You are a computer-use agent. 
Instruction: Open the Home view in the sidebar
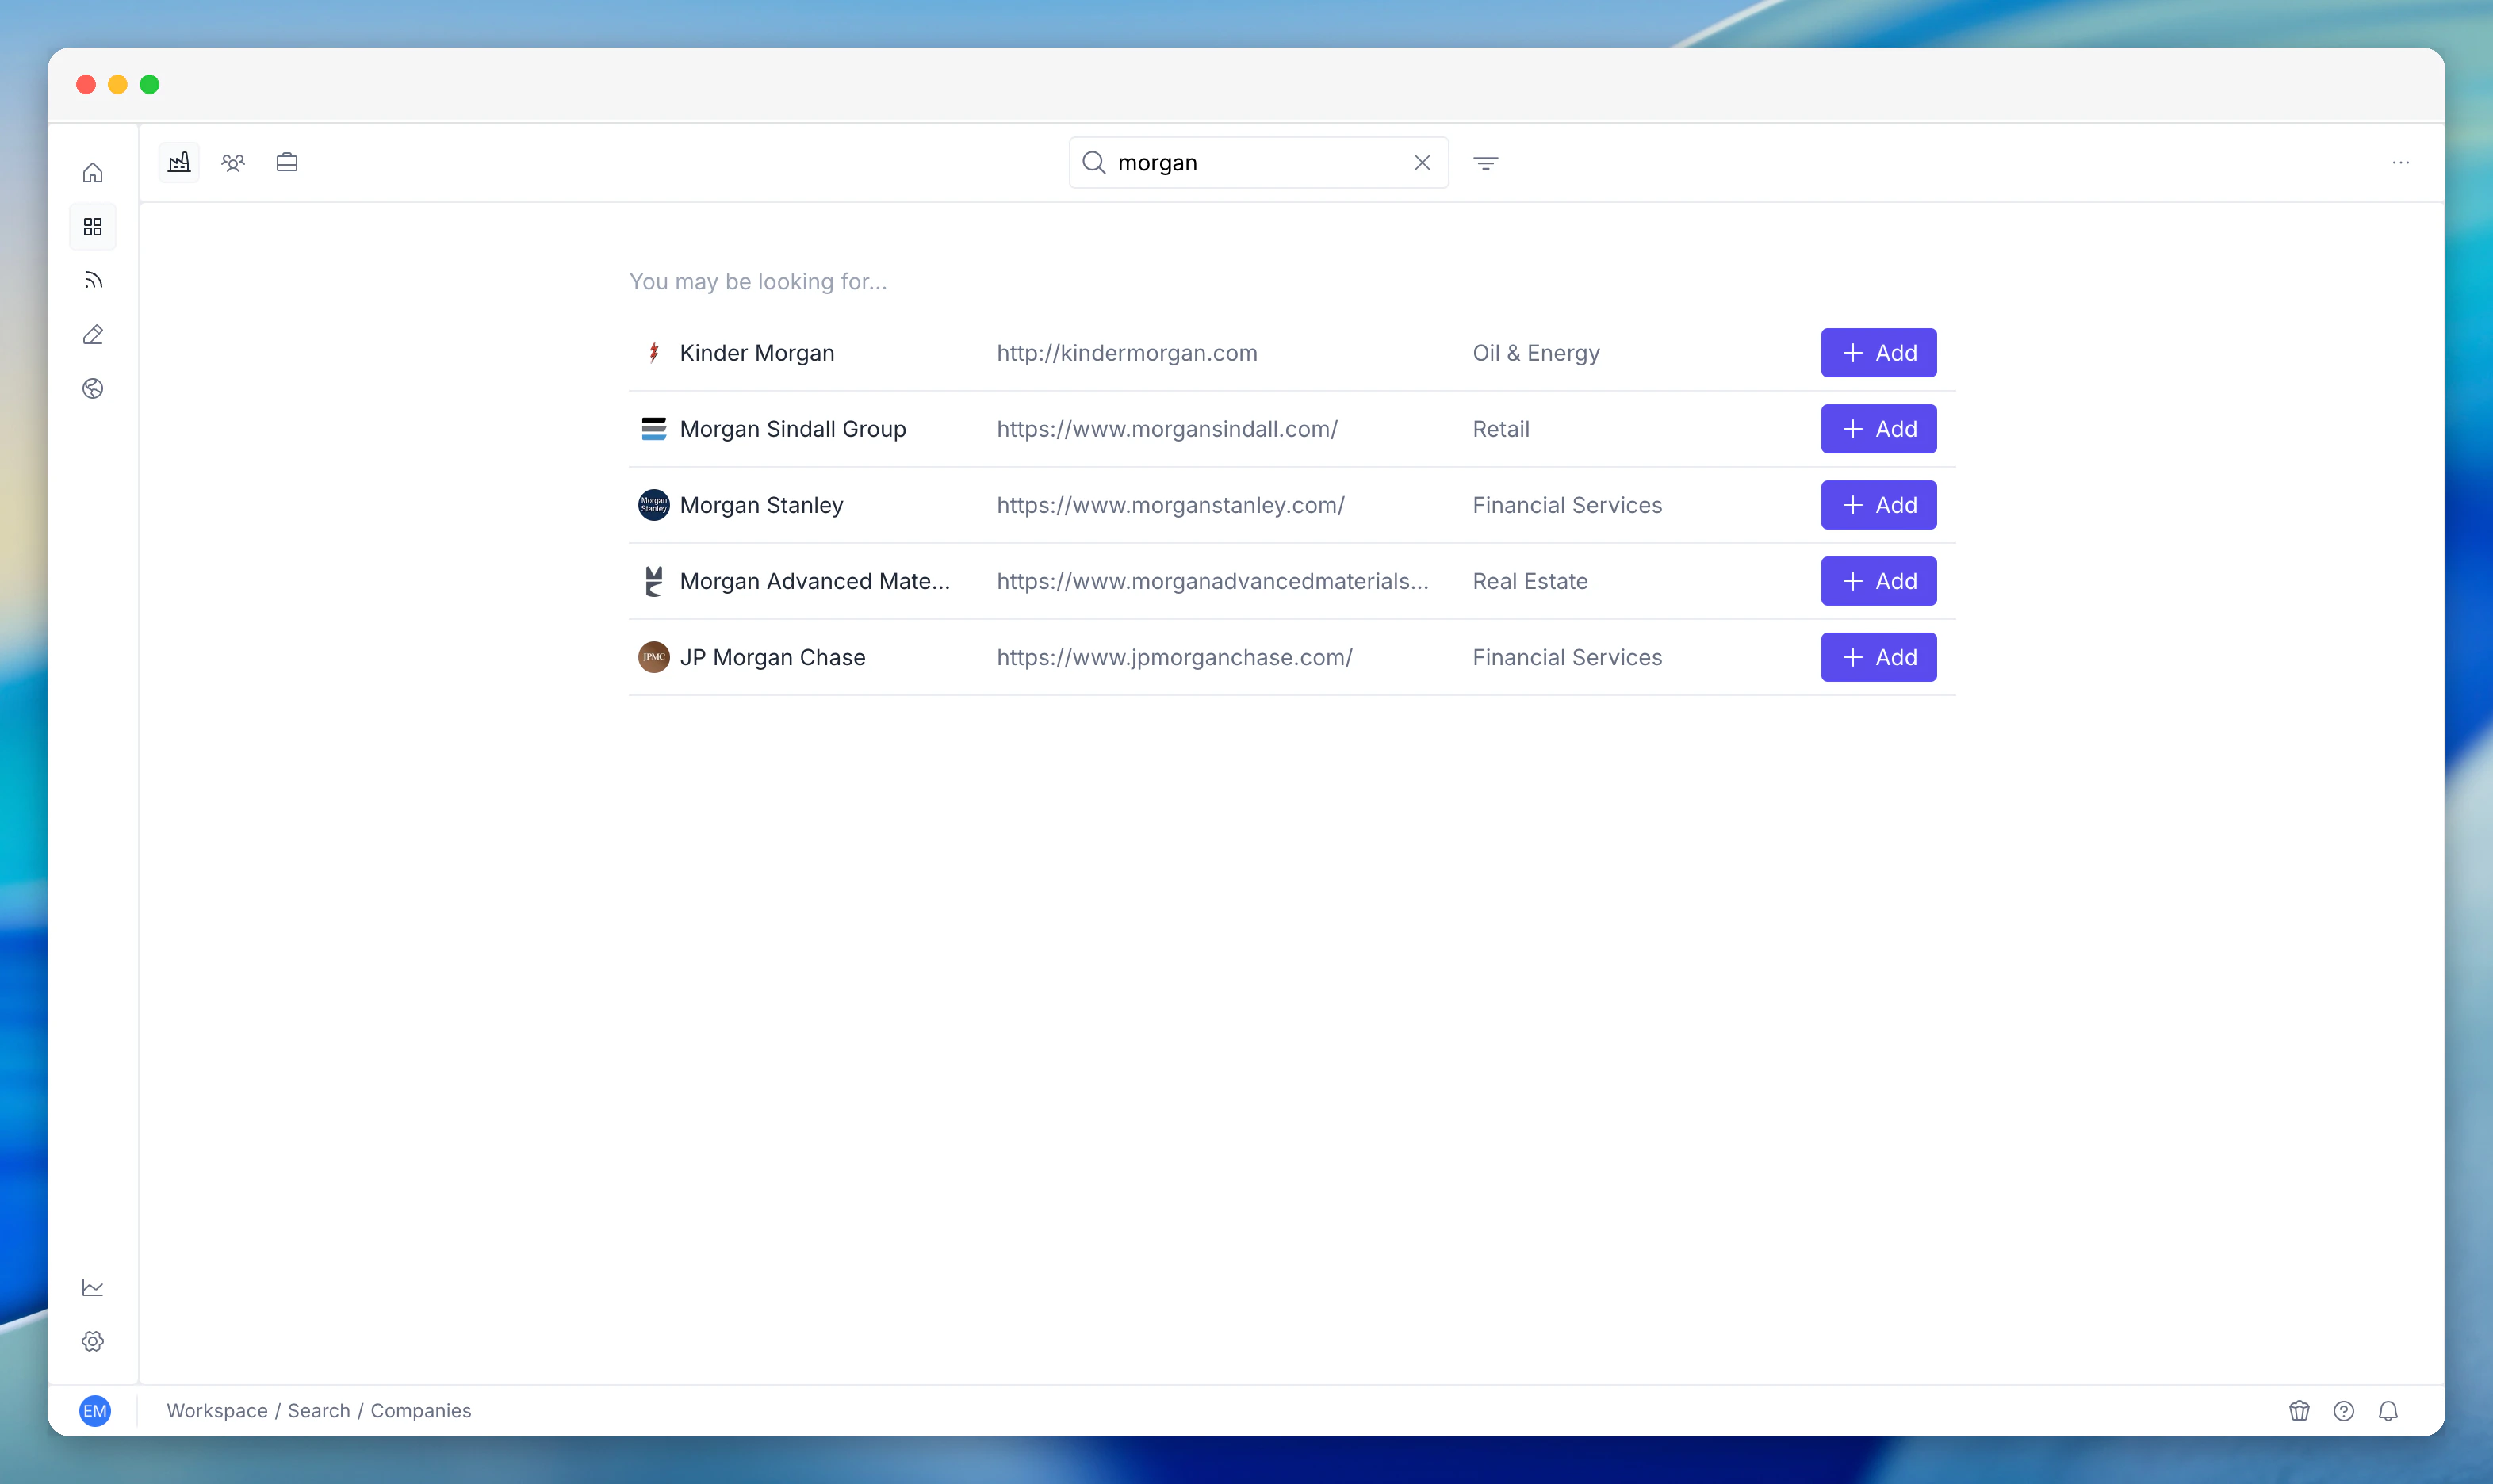click(92, 172)
